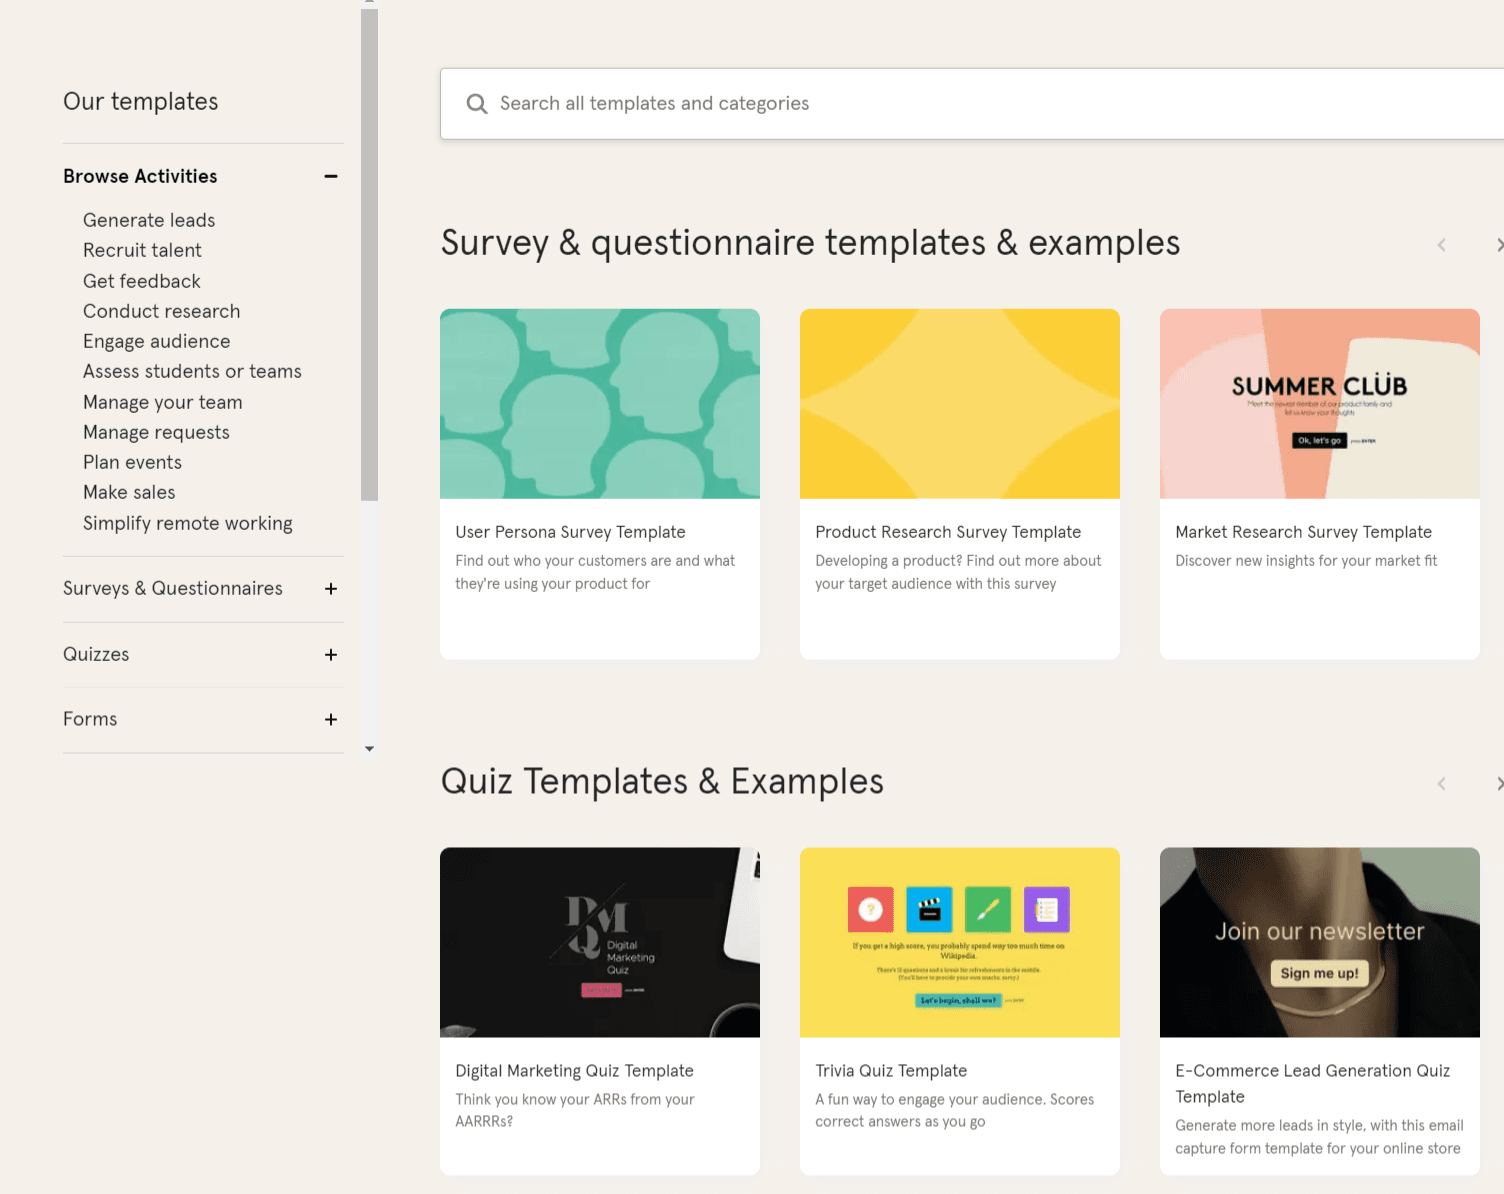The width and height of the screenshot is (1504, 1194).
Task: Choose Get feedback in sidebar
Action: tap(141, 281)
